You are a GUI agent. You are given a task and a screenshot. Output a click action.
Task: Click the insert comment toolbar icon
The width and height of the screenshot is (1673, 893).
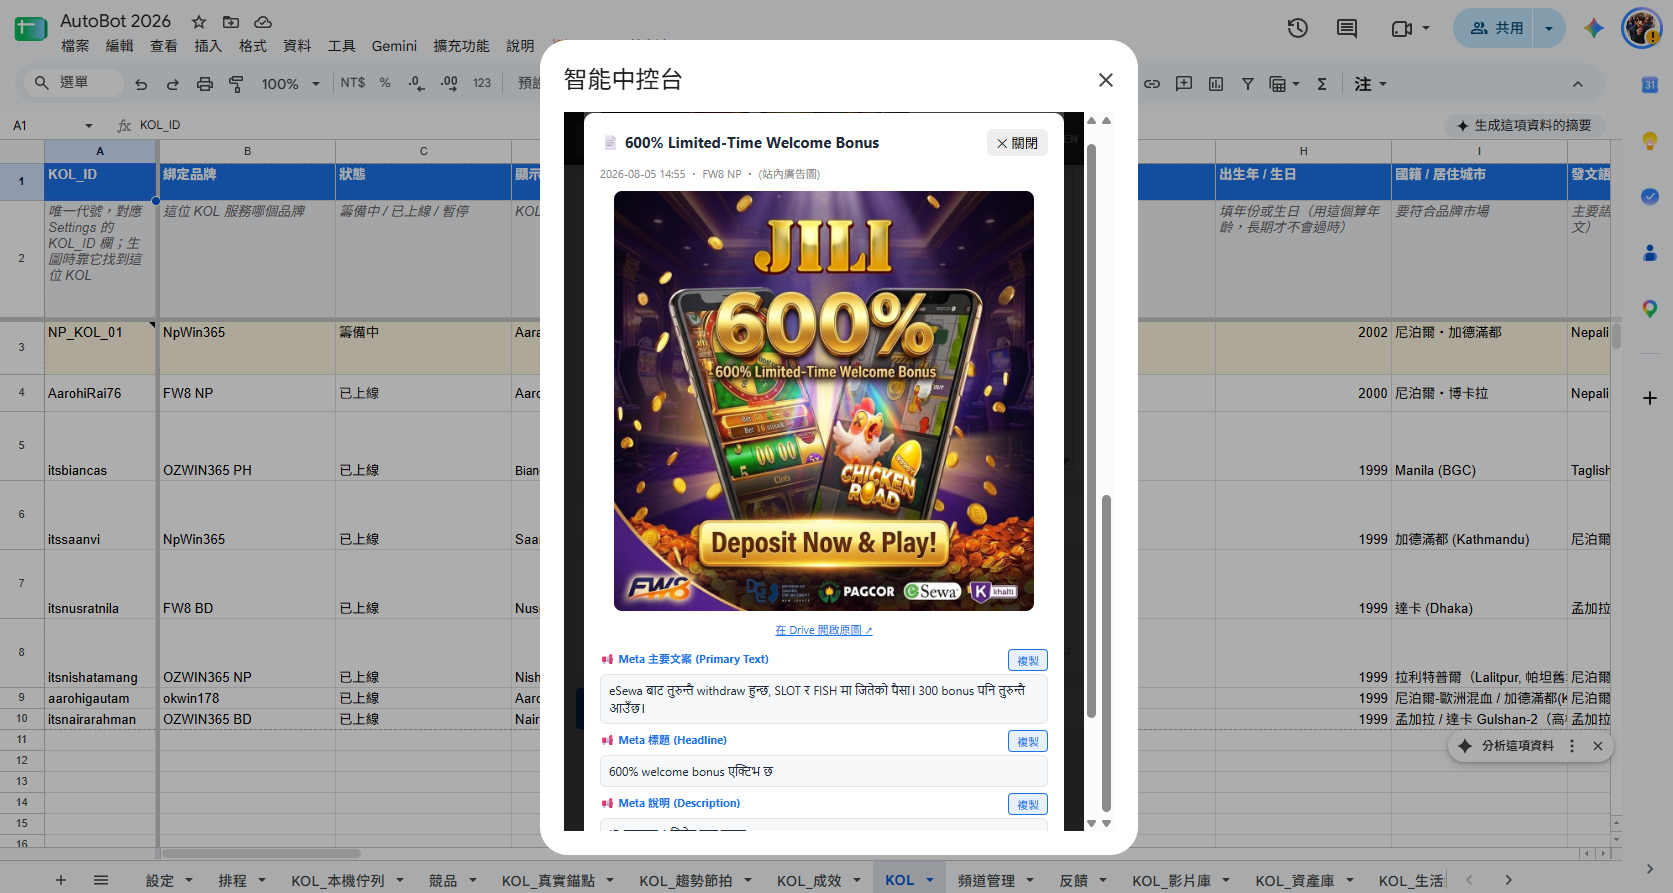pyautogui.click(x=1184, y=84)
